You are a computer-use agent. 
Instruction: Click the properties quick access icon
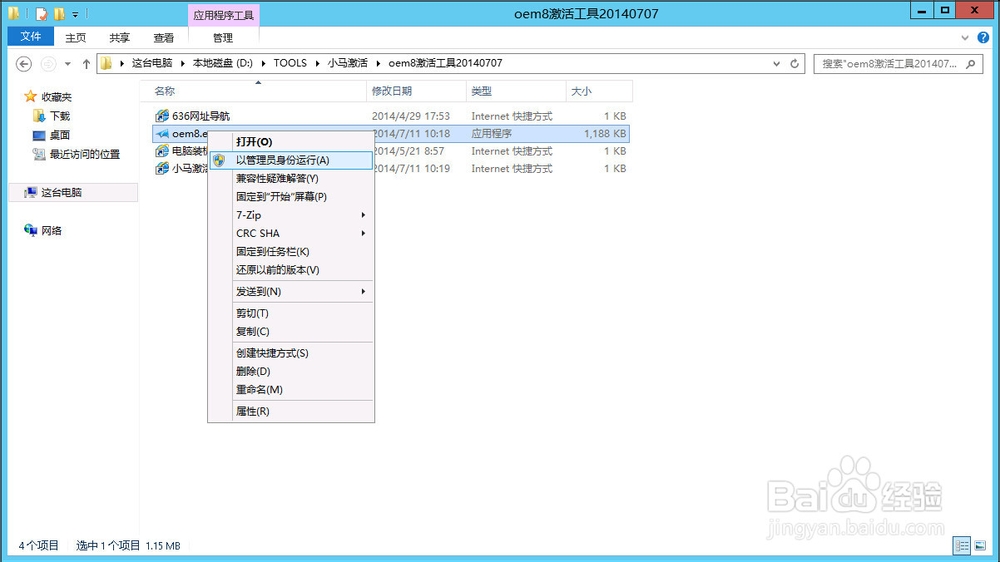coord(41,13)
